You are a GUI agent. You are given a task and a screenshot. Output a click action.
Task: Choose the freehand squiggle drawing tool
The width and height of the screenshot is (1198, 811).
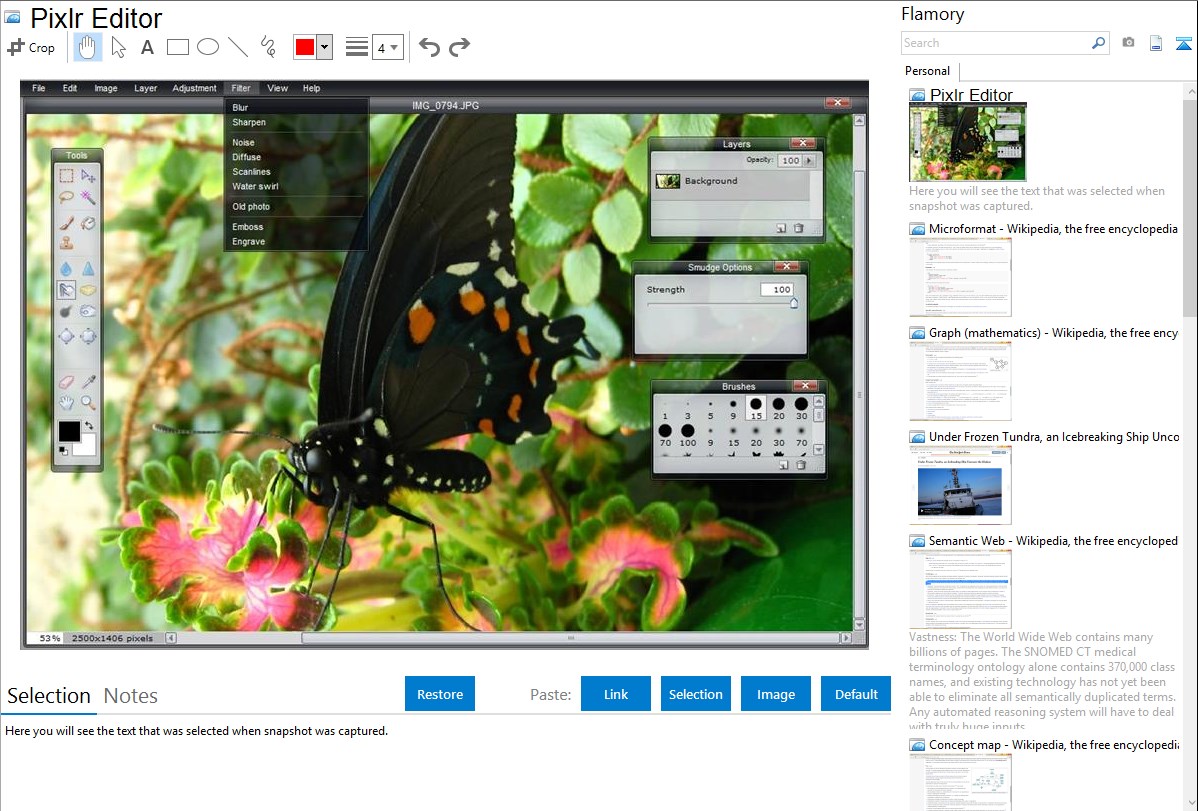[268, 47]
